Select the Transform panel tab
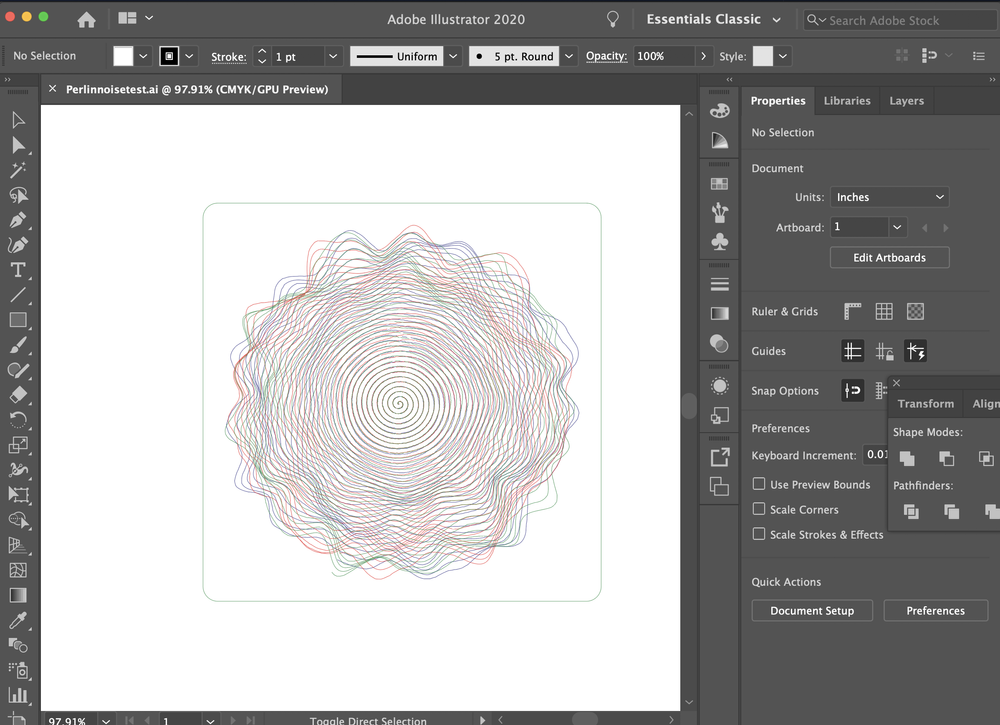This screenshot has height=725, width=1000. point(925,404)
